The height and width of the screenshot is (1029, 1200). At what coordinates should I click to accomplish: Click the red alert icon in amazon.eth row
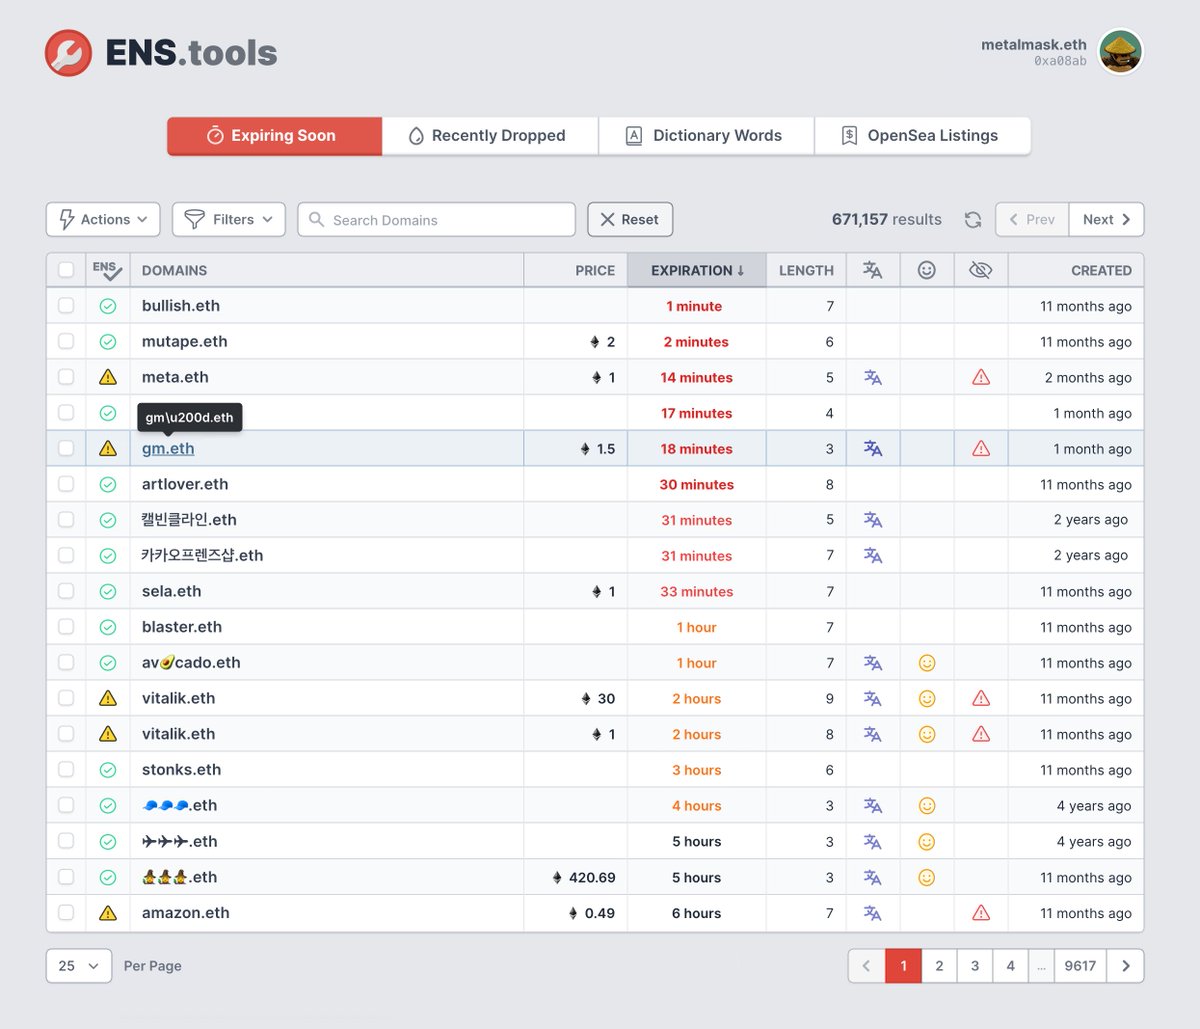(981, 913)
